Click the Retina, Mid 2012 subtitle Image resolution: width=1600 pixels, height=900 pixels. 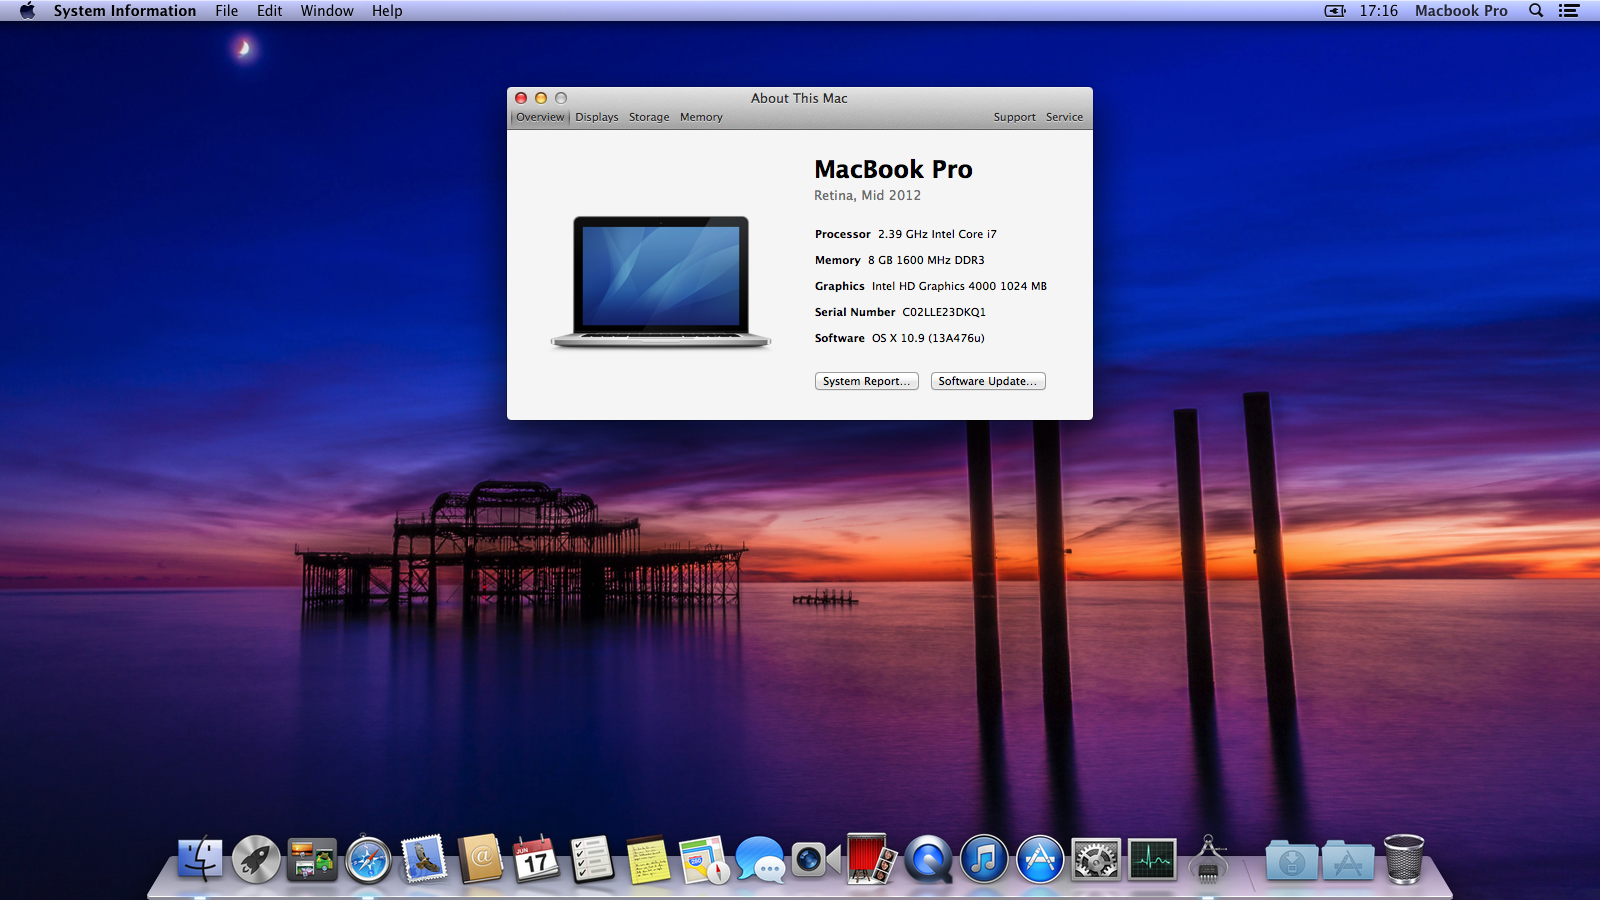pyautogui.click(x=867, y=196)
